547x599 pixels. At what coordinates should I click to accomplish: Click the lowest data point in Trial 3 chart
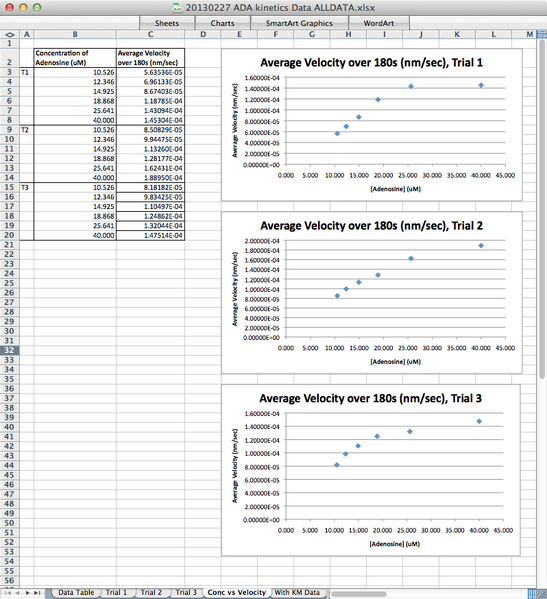[x=337, y=465]
